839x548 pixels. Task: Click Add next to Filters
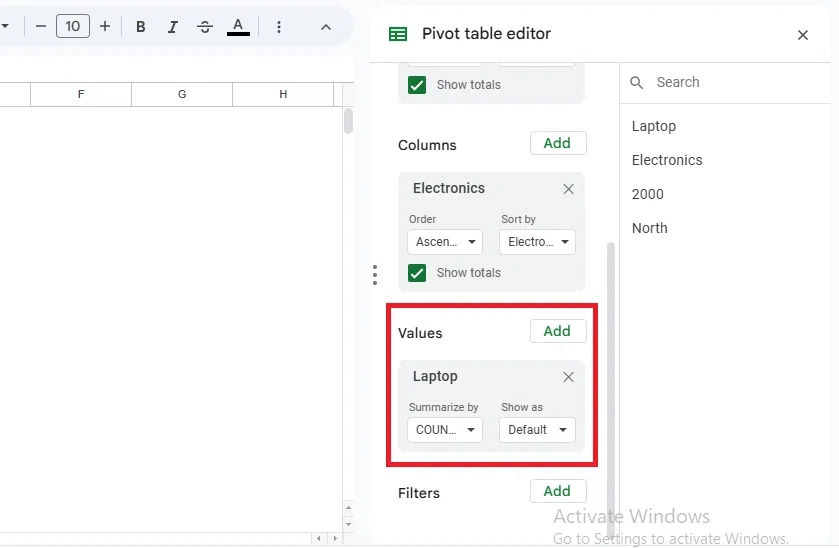[557, 491]
